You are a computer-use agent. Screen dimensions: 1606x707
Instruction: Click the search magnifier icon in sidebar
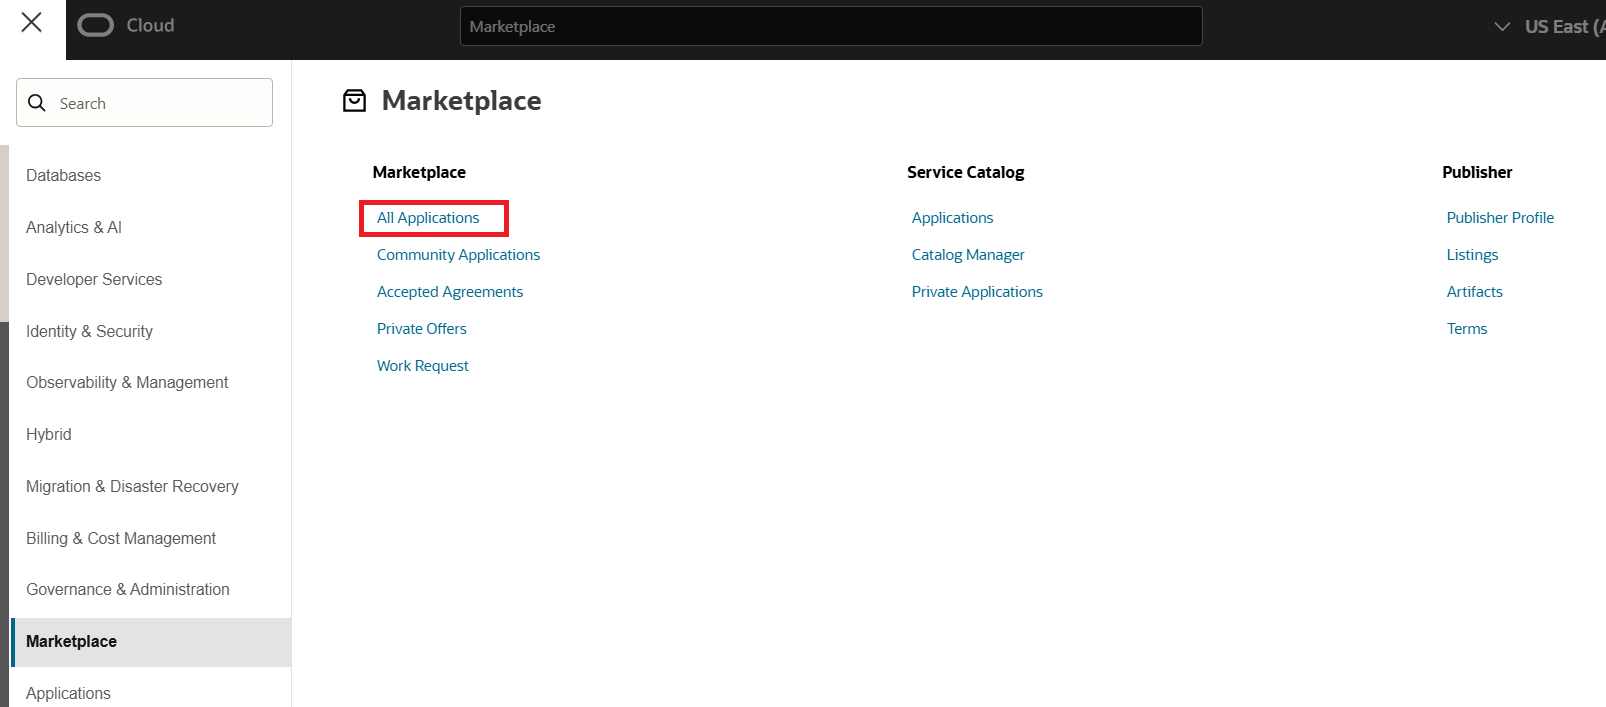click(37, 103)
